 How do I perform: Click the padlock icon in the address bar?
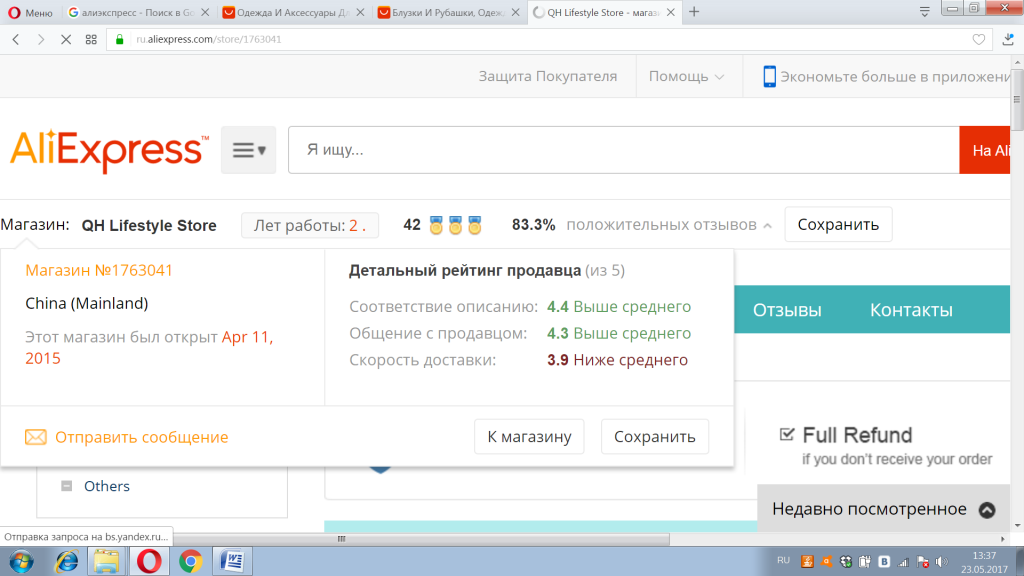pos(121,40)
